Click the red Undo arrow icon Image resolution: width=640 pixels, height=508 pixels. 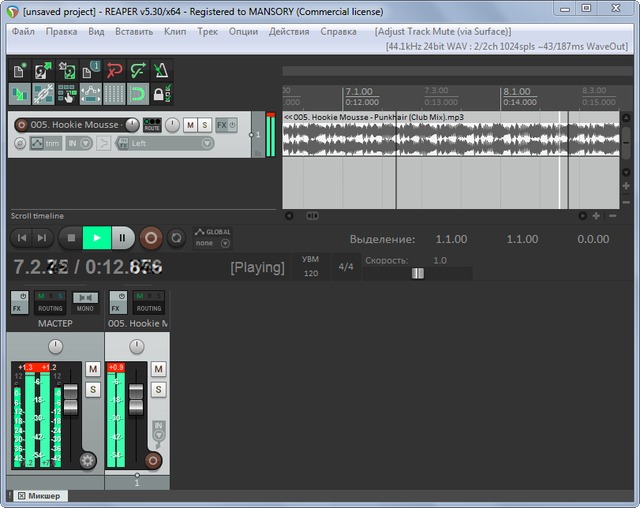[114, 71]
